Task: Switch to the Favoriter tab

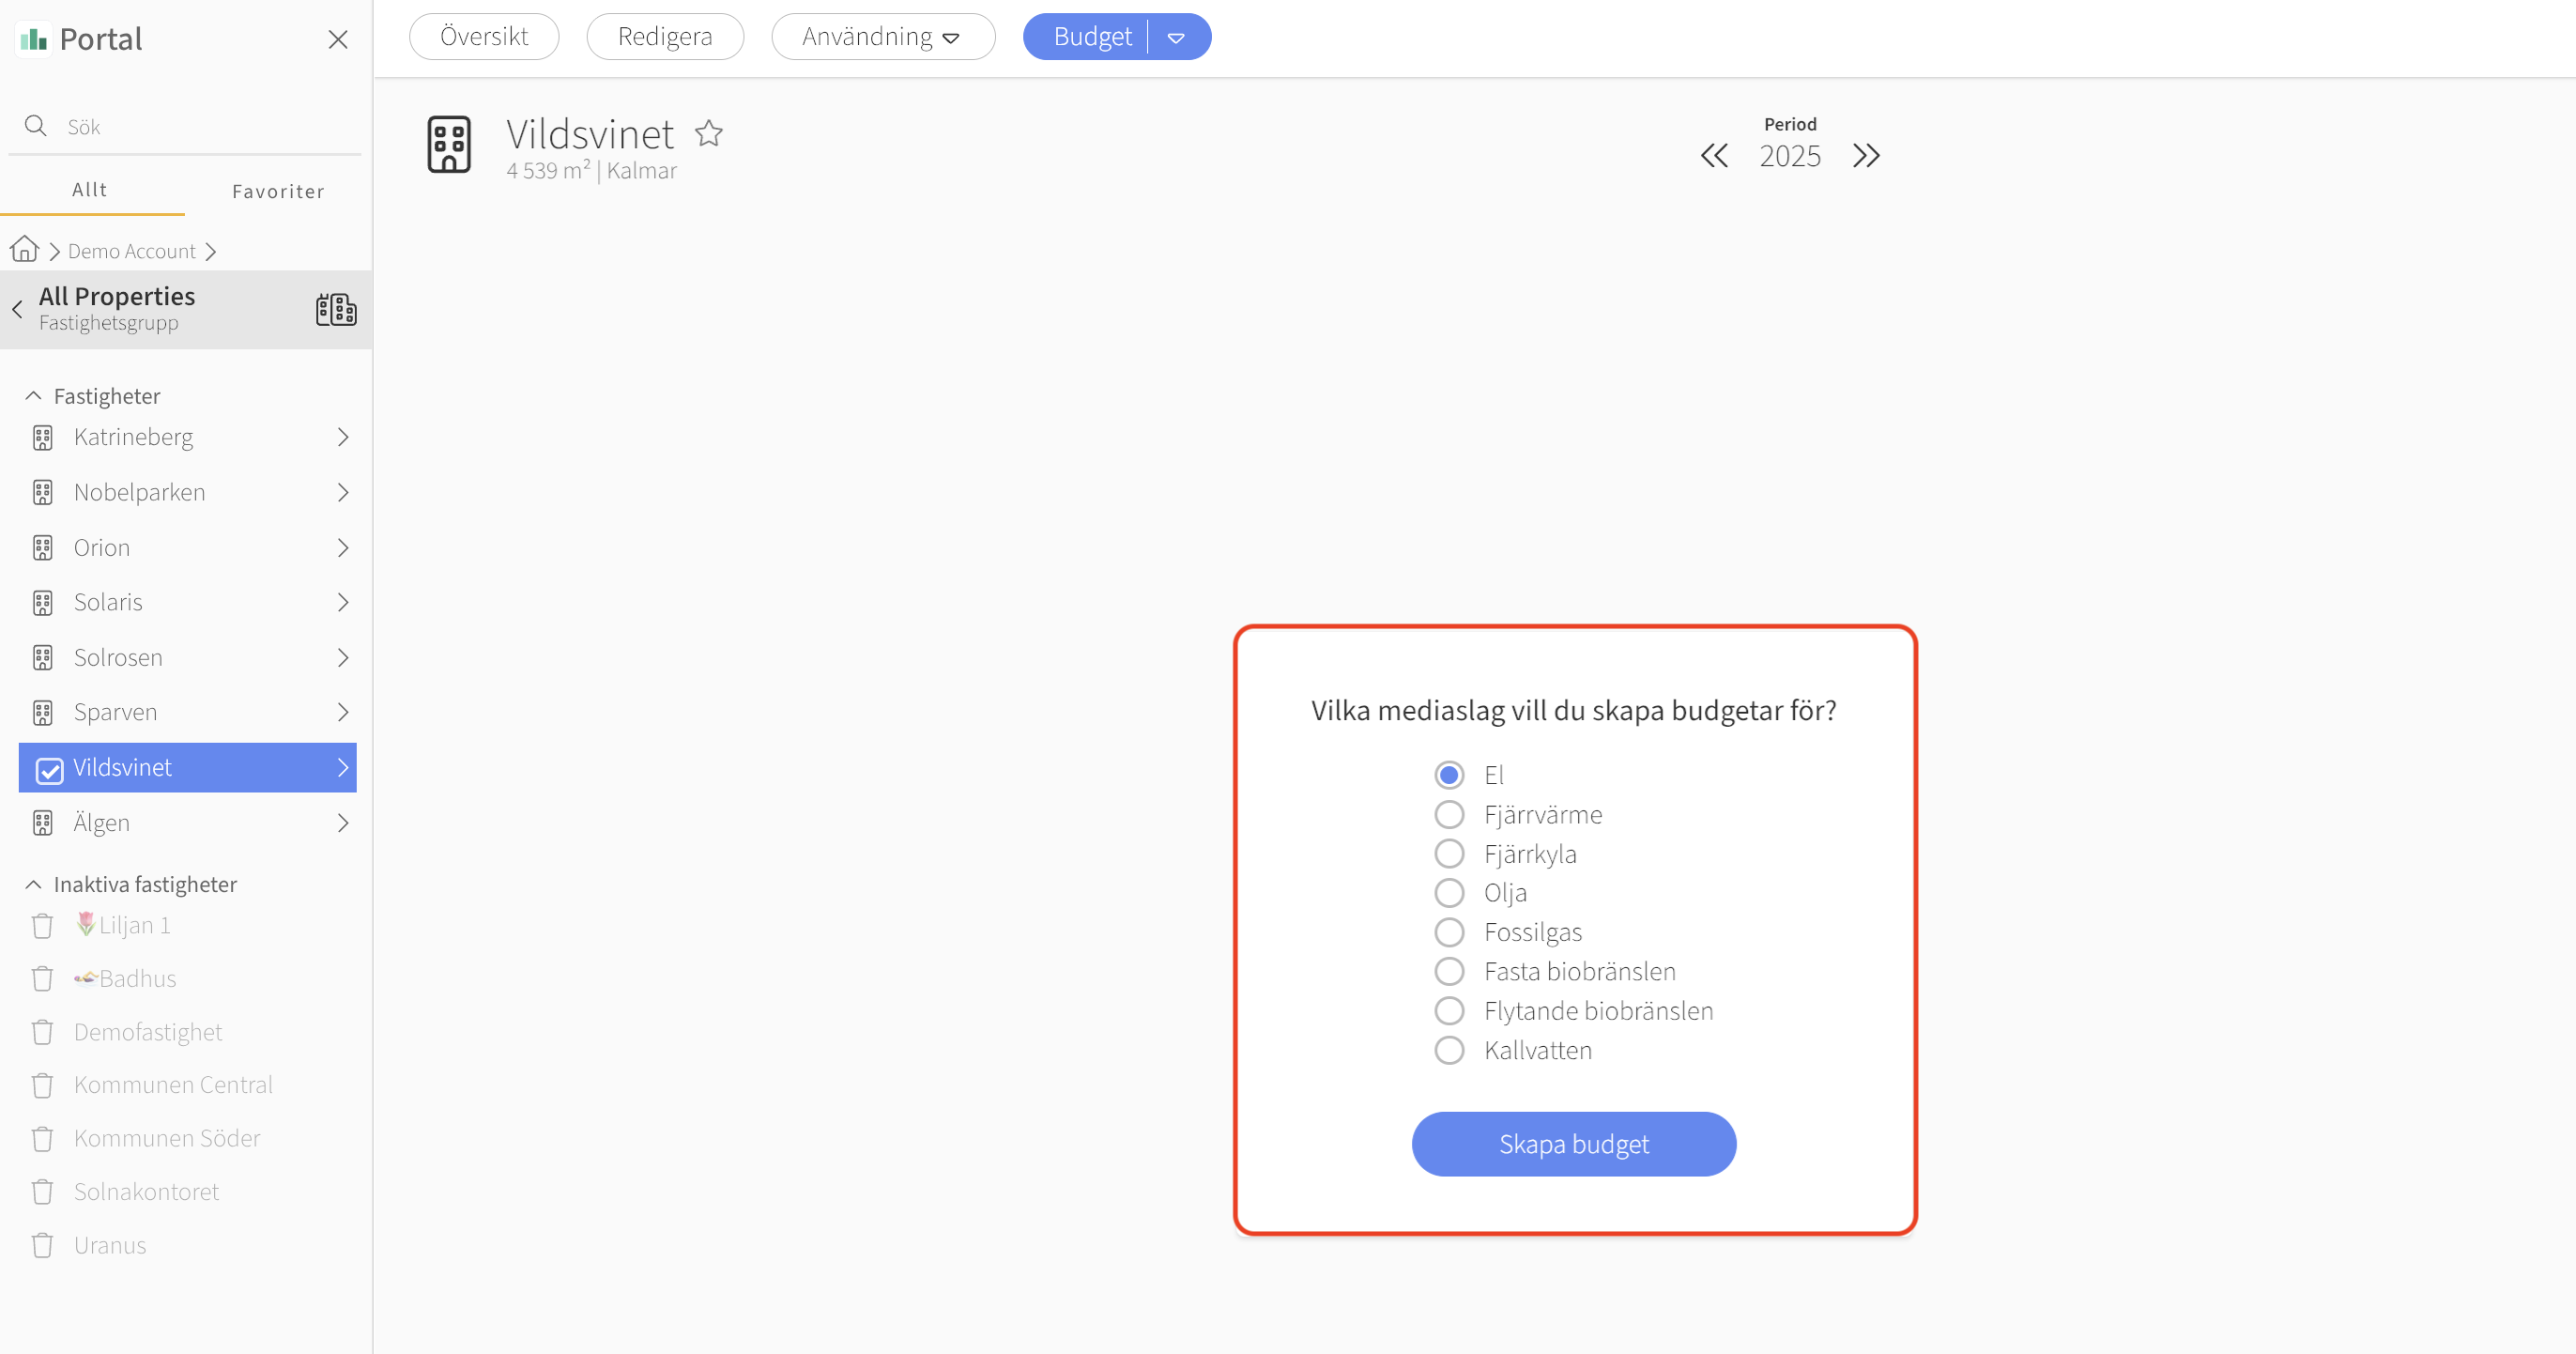Action: (278, 191)
